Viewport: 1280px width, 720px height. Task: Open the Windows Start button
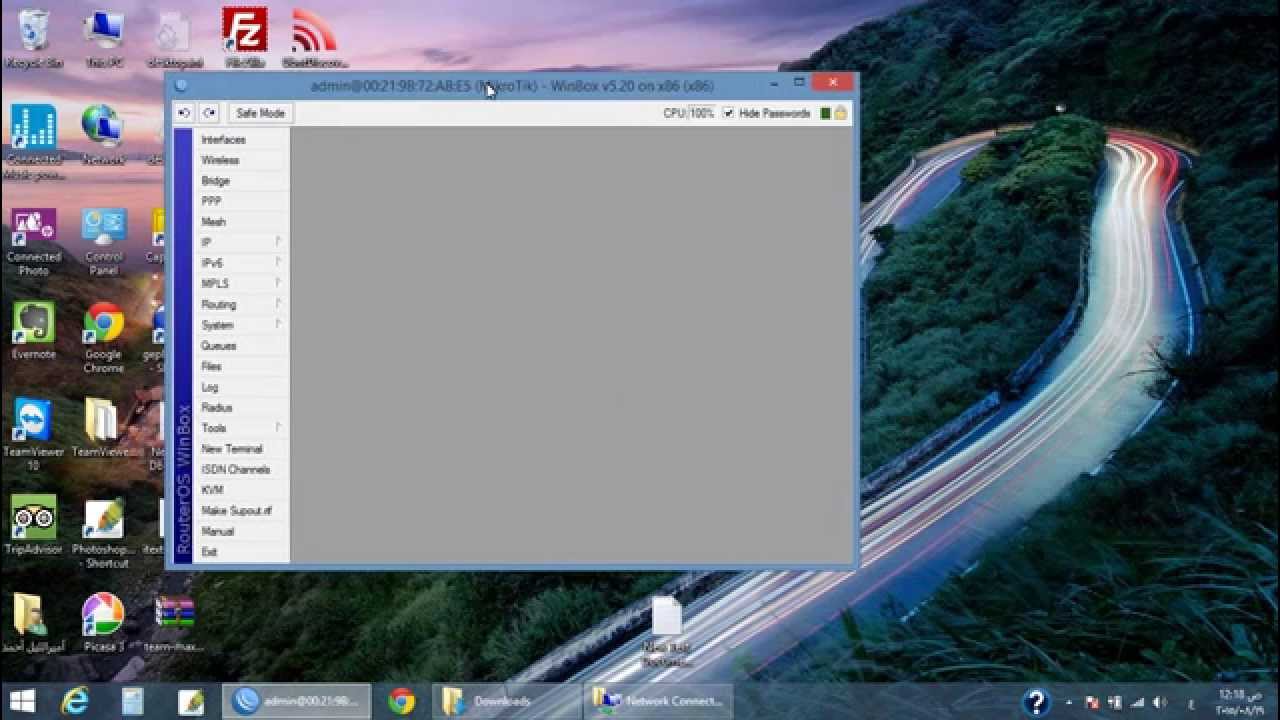click(22, 701)
